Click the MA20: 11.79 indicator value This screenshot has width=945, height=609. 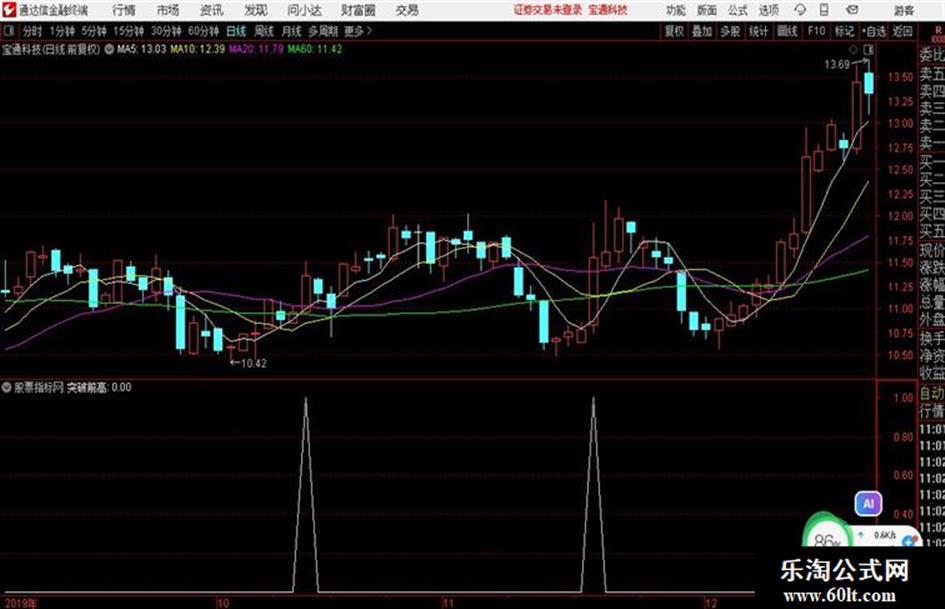pos(256,49)
